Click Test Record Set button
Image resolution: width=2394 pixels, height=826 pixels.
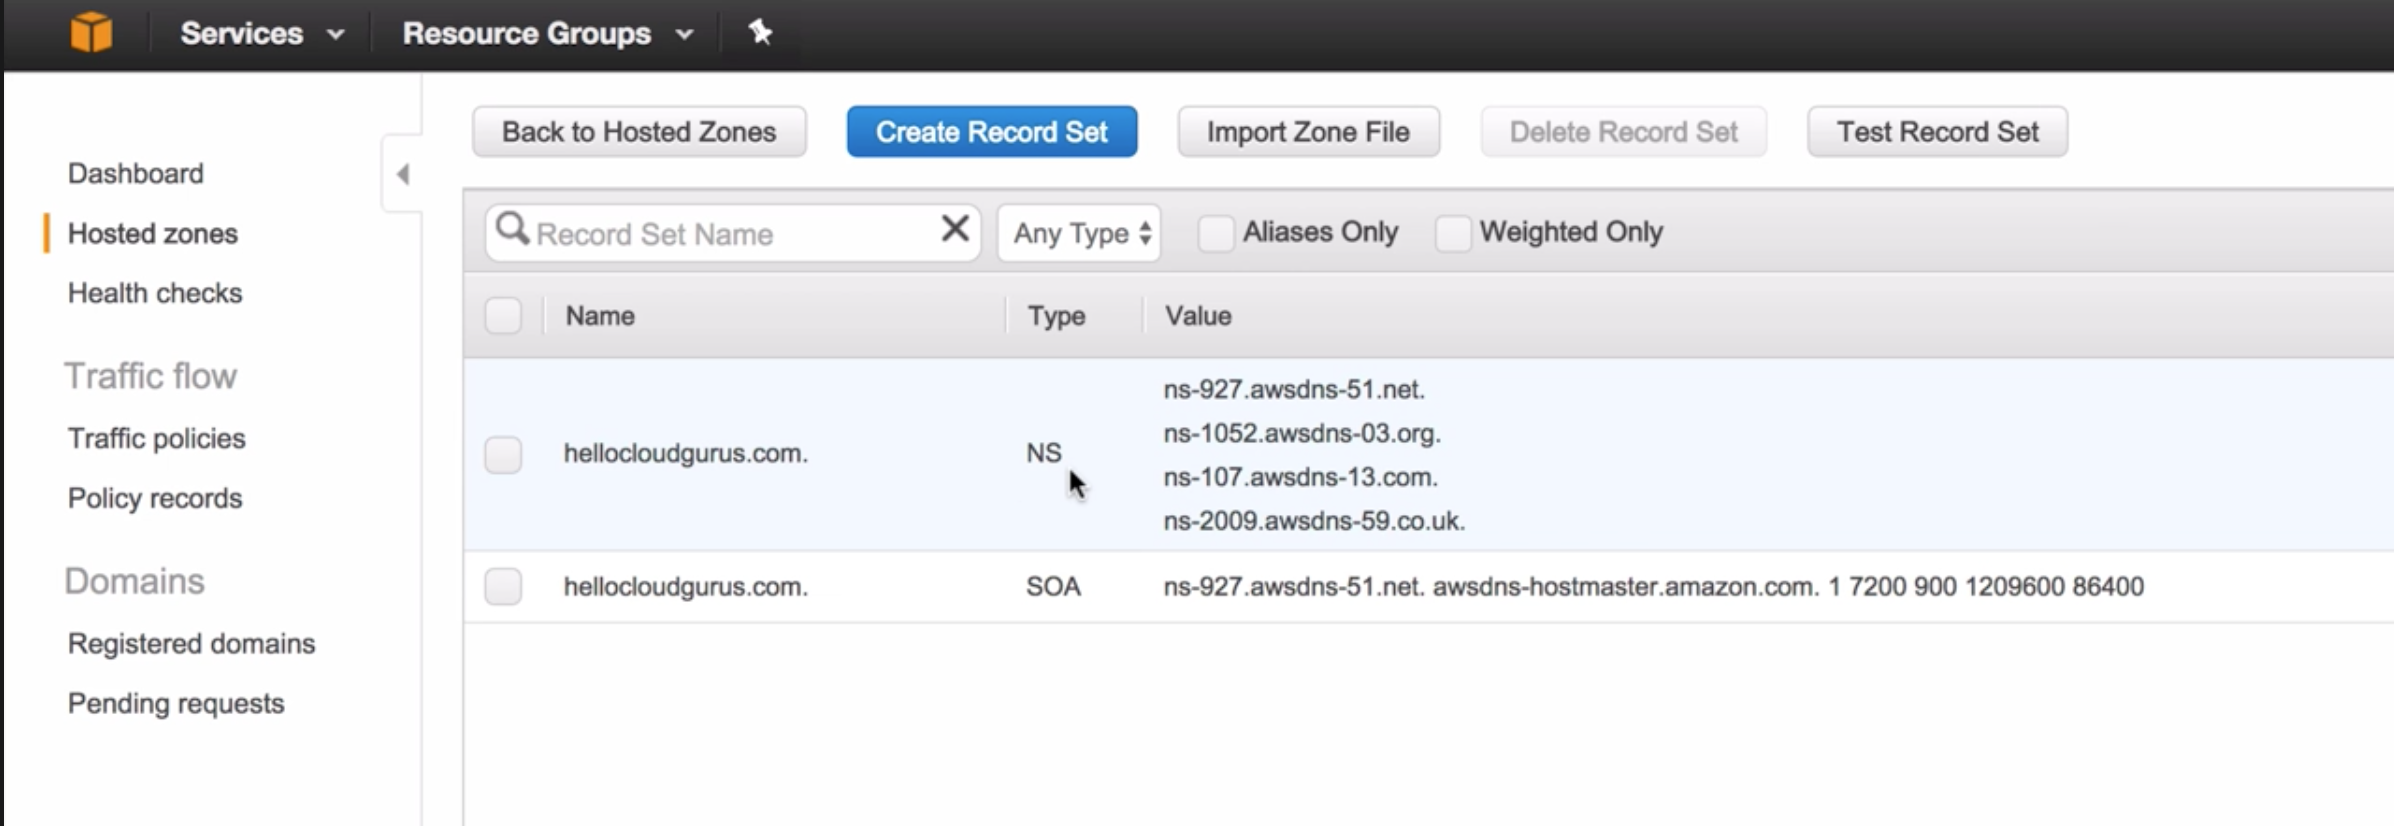pyautogui.click(x=1937, y=132)
